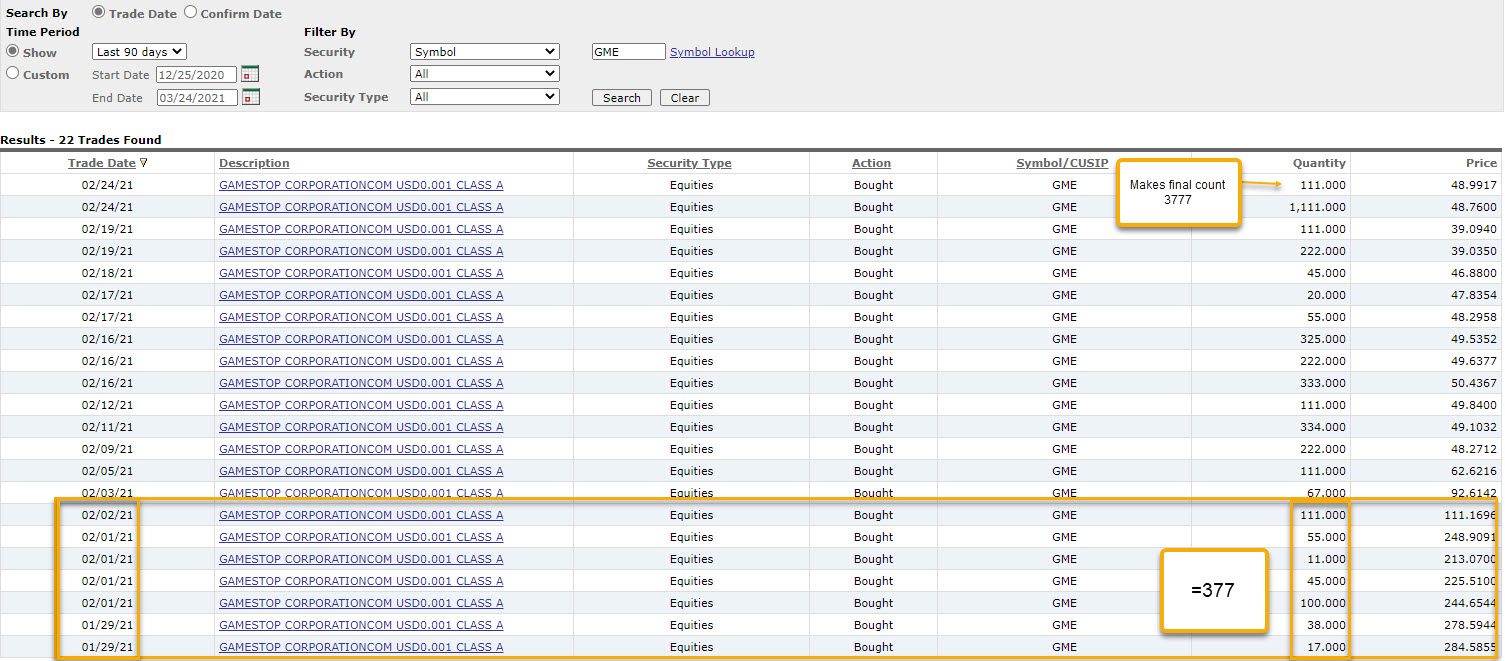This screenshot has height=661, width=1505.
Task: Select the Trade Date radio button
Action: [x=98, y=13]
